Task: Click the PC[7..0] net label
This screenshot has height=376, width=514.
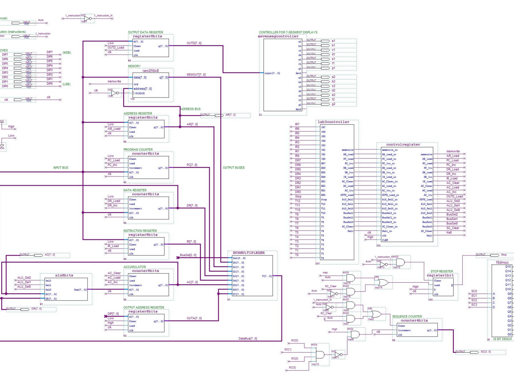Action: (x=192, y=165)
